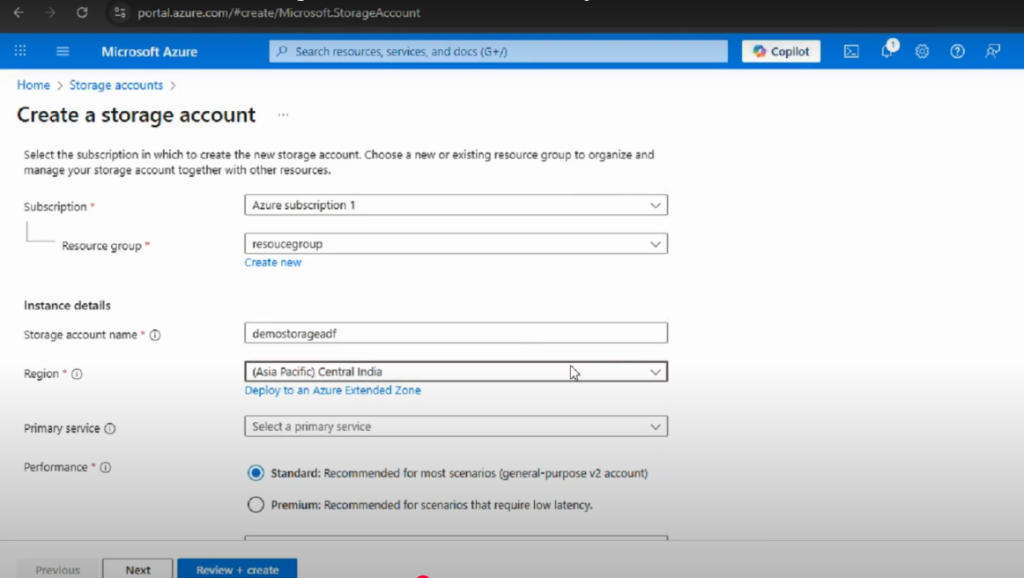
Task: Open the Subscription dropdown
Action: click(x=456, y=205)
